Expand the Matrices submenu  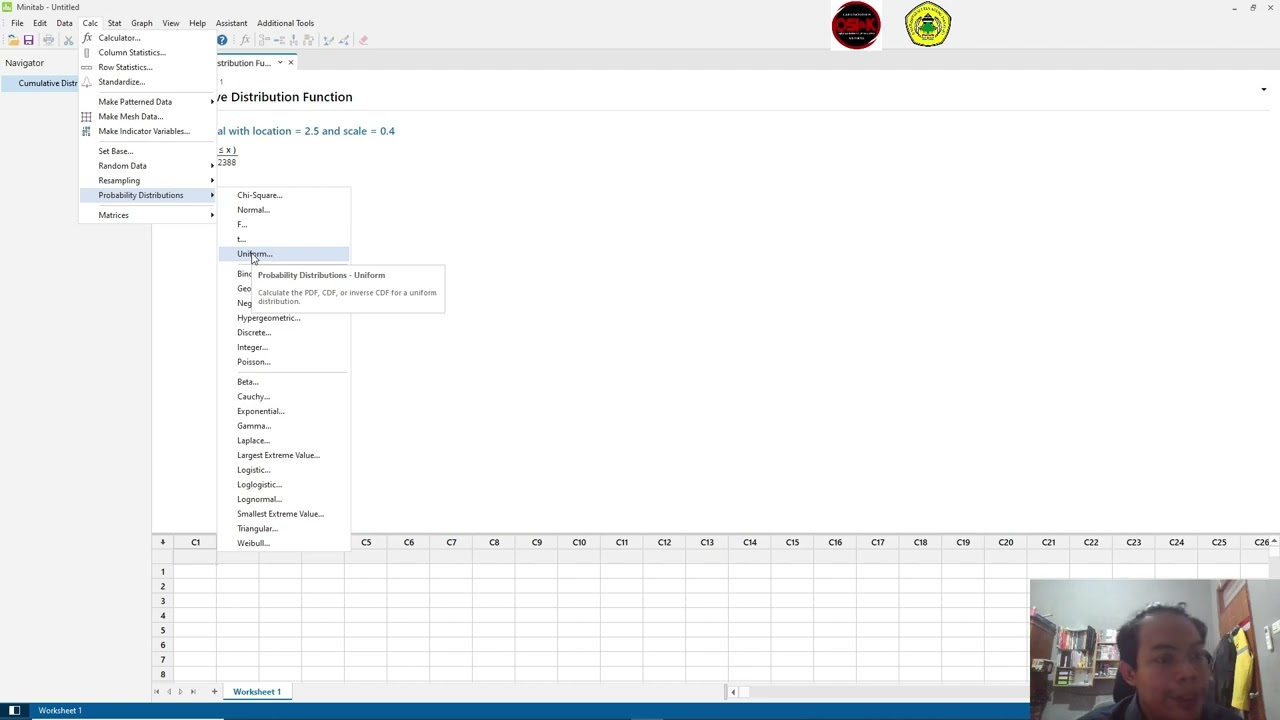pos(148,215)
